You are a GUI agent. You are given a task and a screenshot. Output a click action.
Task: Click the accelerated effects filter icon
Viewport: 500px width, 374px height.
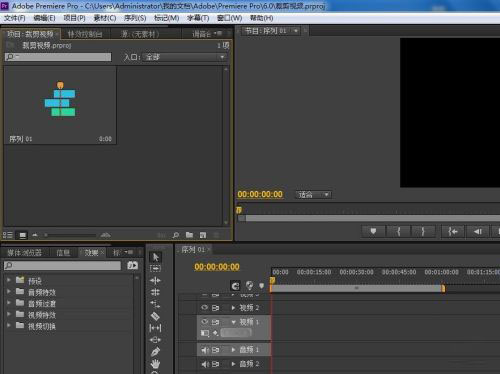(x=132, y=265)
